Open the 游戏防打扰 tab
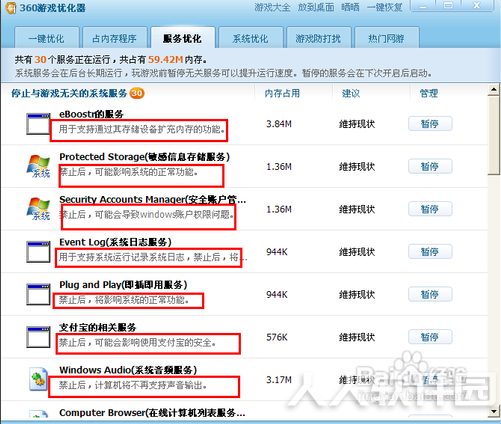This screenshot has height=424, width=501. 318,38
